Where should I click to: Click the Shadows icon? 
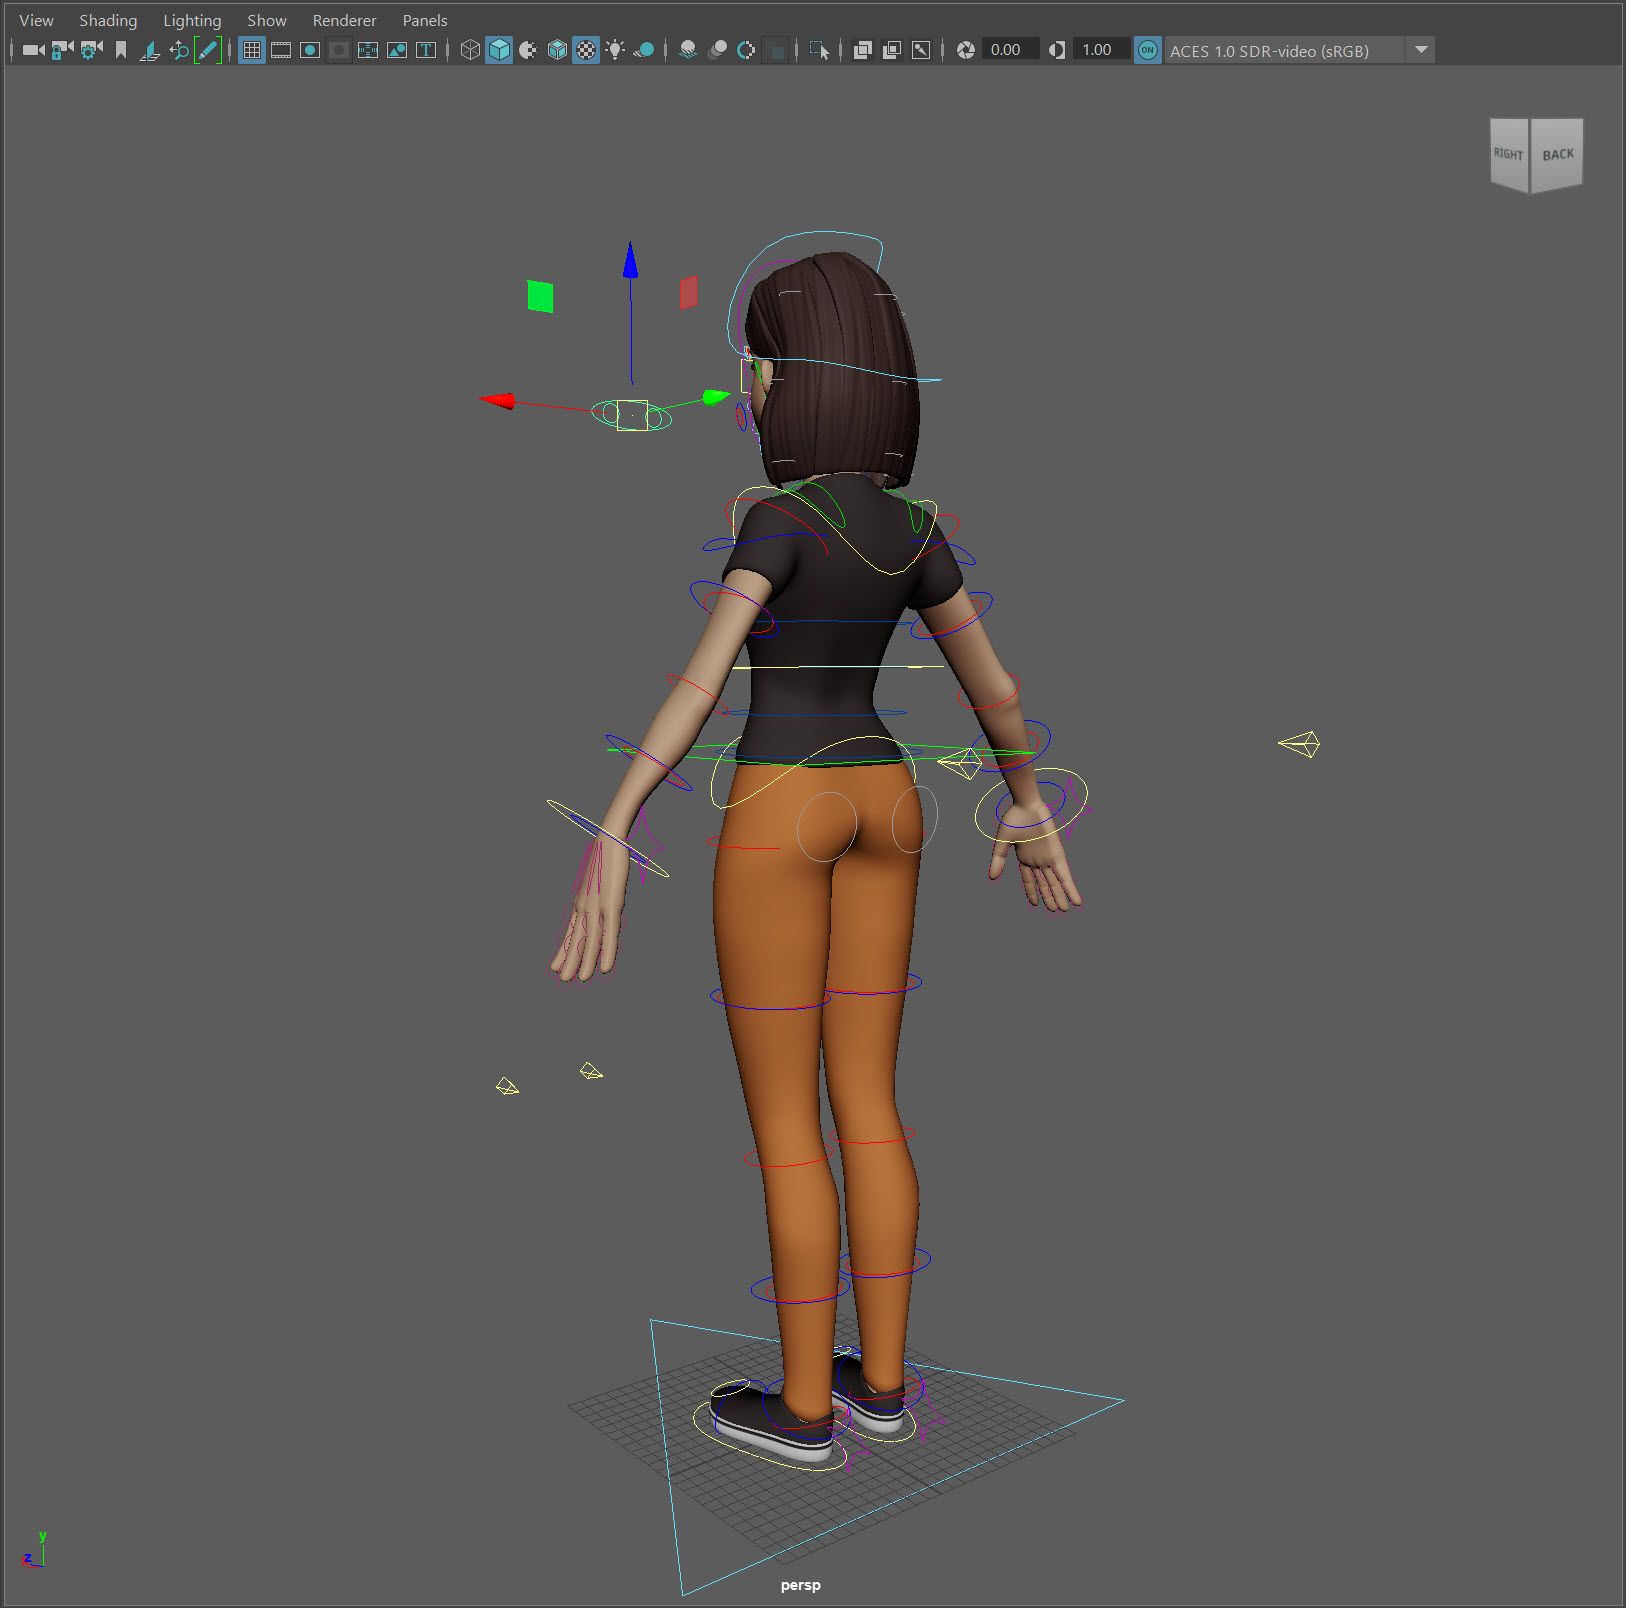[x=644, y=50]
